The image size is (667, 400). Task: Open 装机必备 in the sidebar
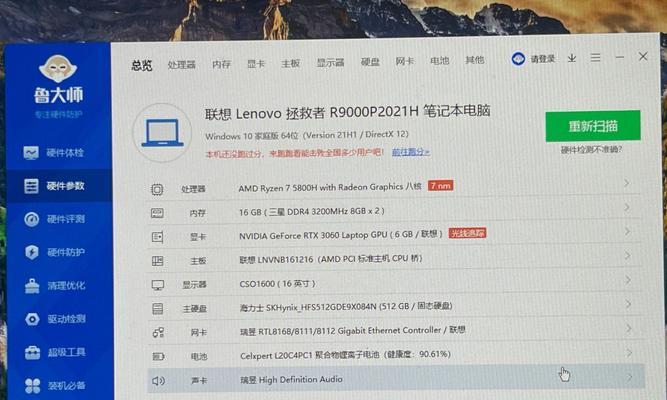coord(55,386)
